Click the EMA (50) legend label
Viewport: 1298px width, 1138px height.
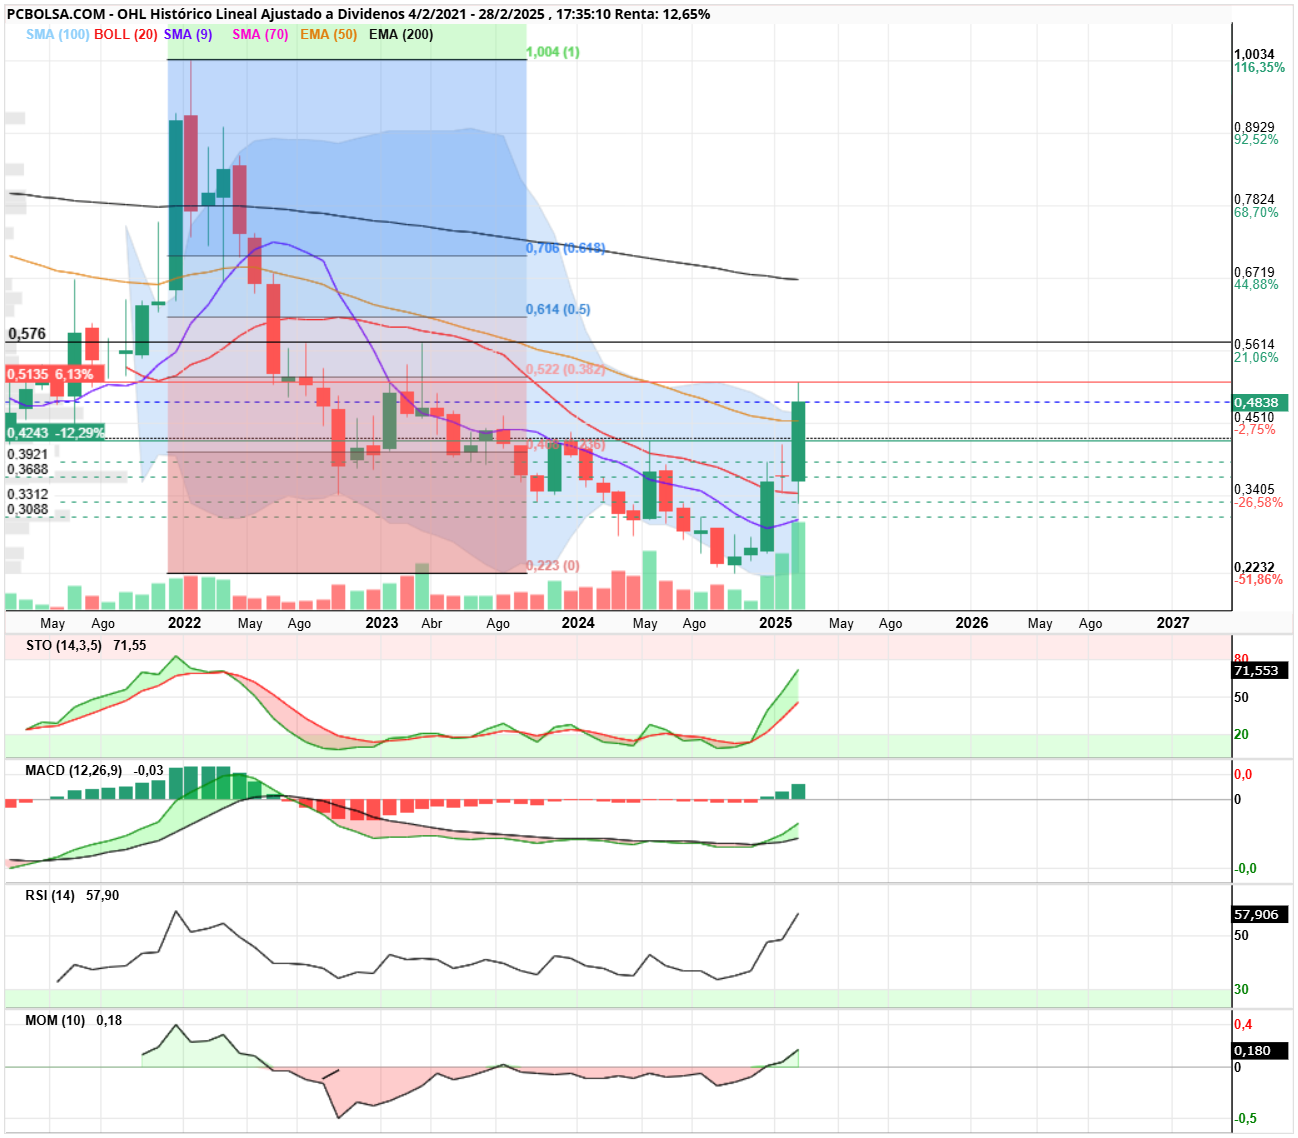pos(328,34)
